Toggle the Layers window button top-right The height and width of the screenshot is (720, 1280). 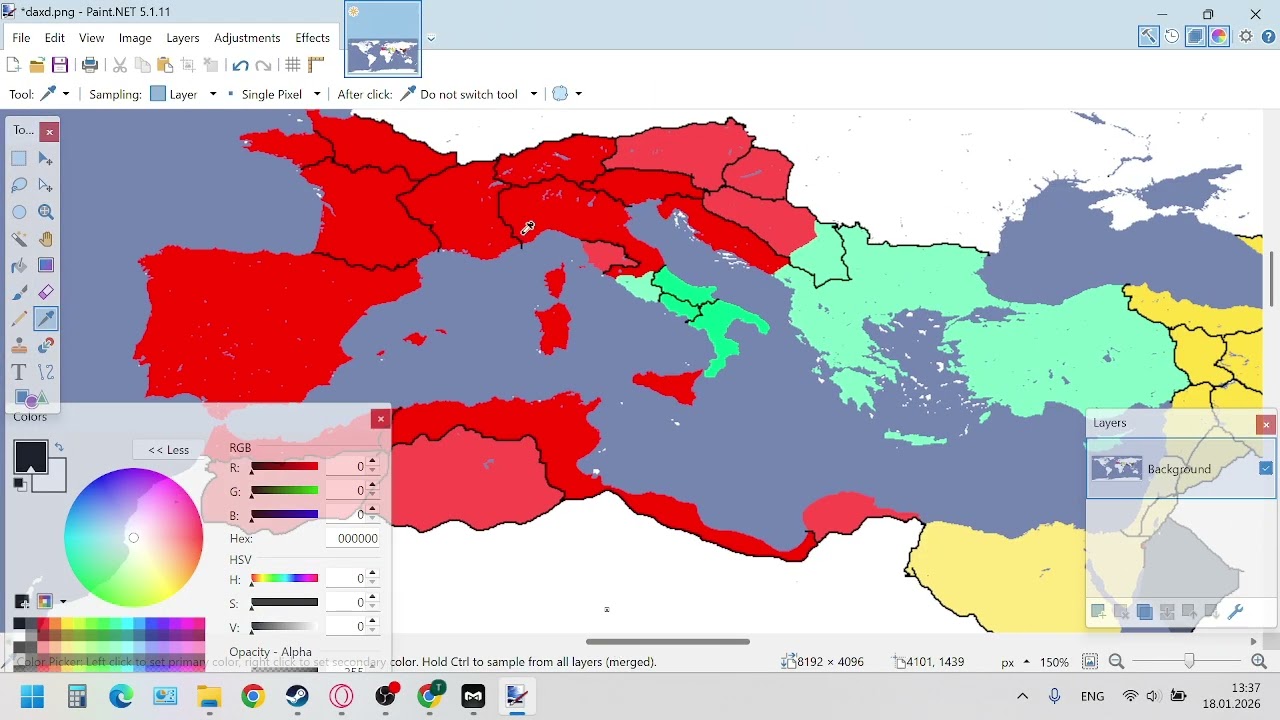pyautogui.click(x=1195, y=37)
